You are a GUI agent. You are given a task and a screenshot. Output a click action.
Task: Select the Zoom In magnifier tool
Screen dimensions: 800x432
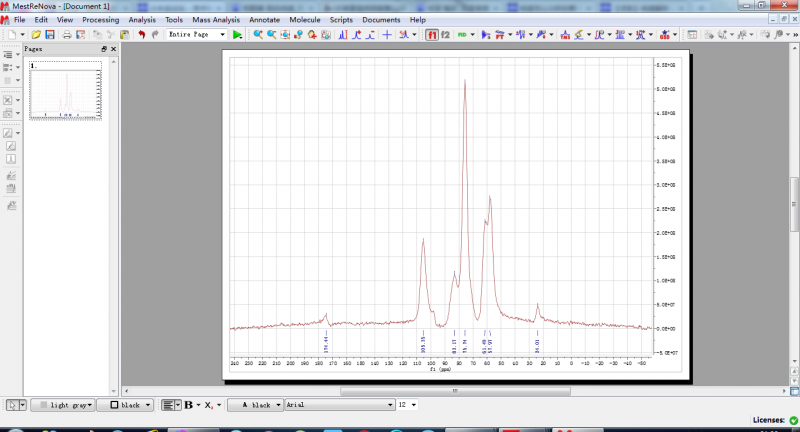click(x=258, y=35)
